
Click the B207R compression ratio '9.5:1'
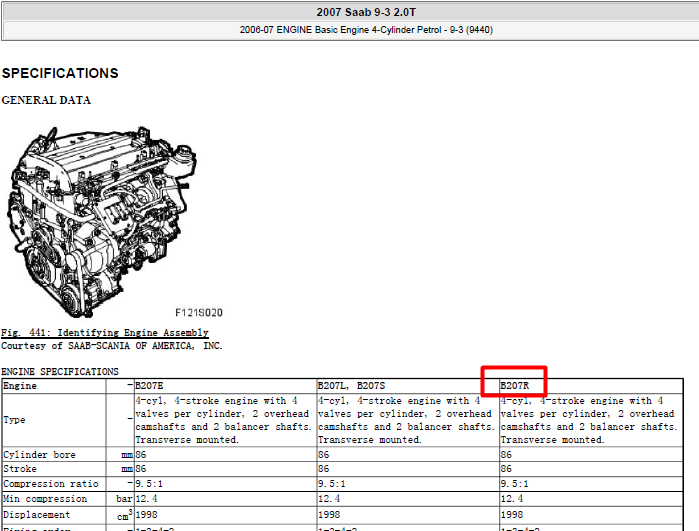pos(514,484)
